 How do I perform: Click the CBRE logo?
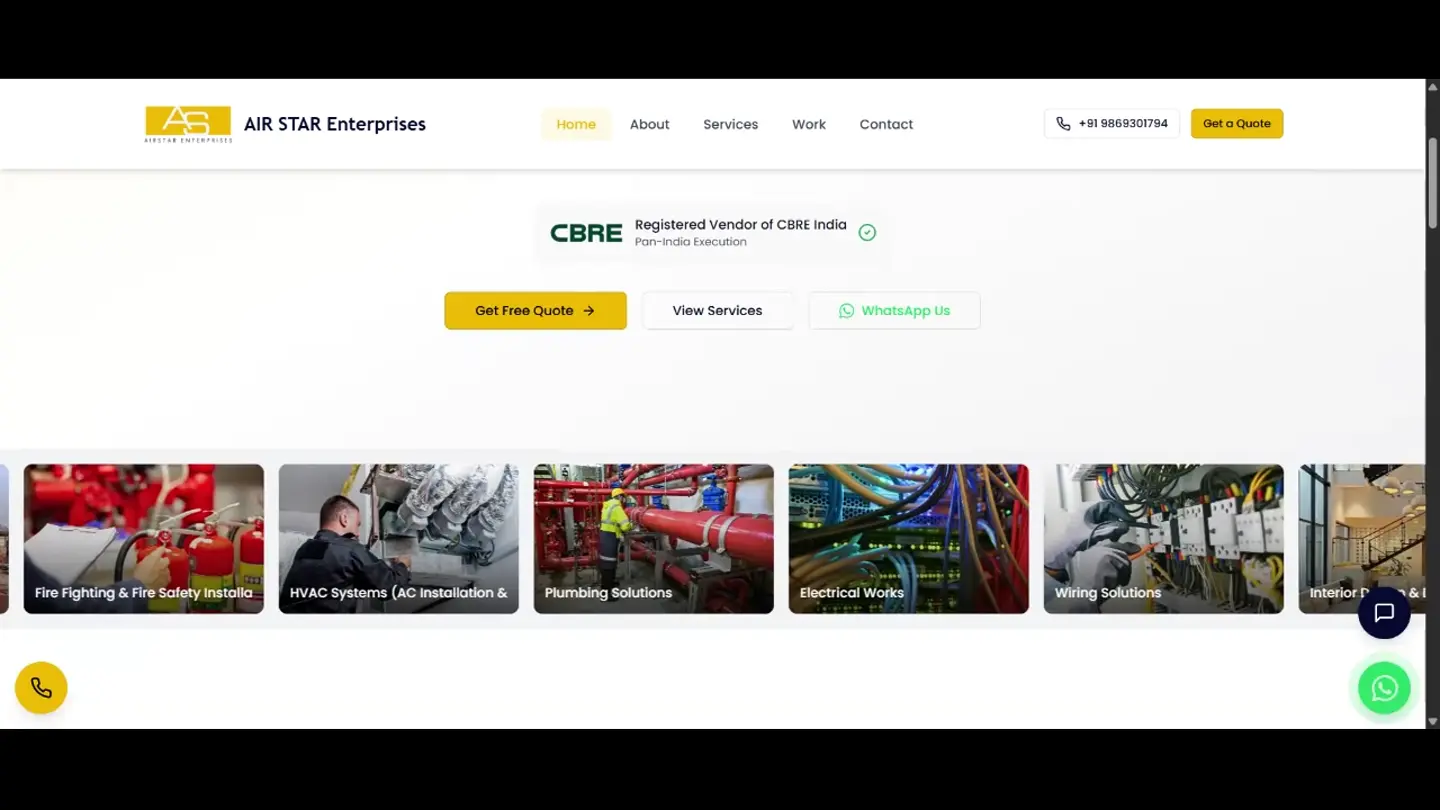[586, 233]
